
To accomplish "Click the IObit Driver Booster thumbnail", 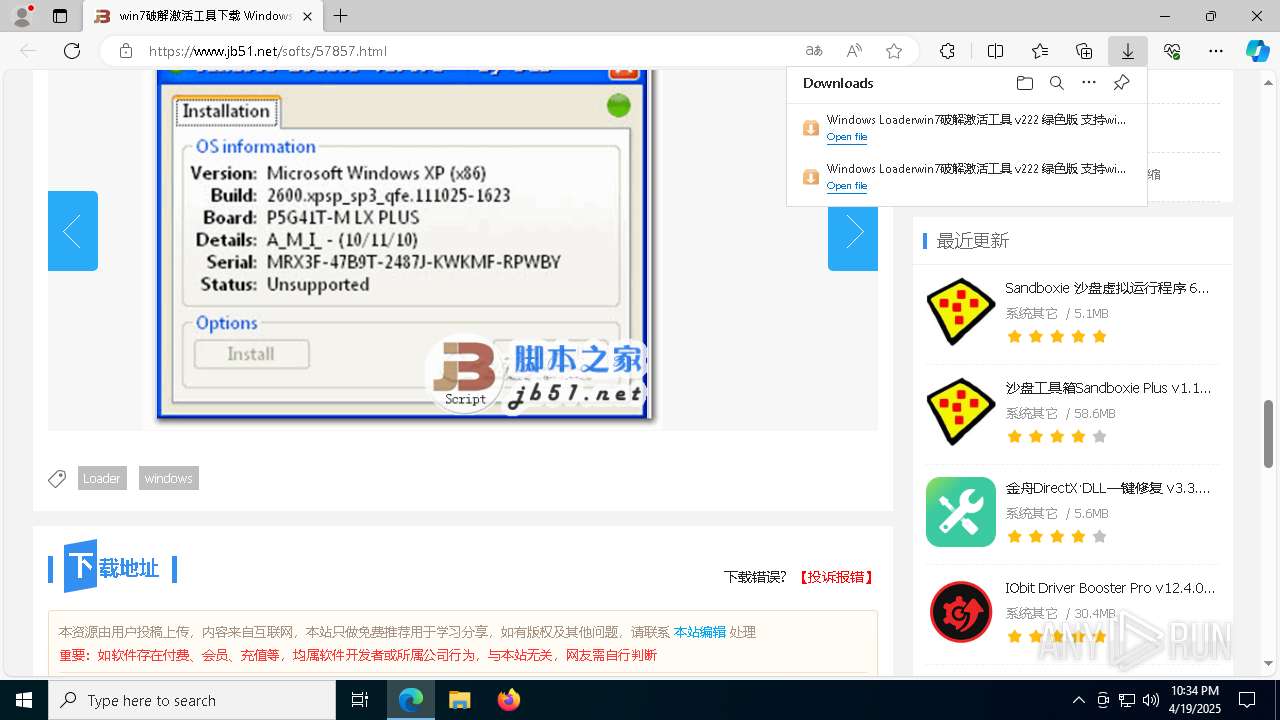I will coord(960,612).
